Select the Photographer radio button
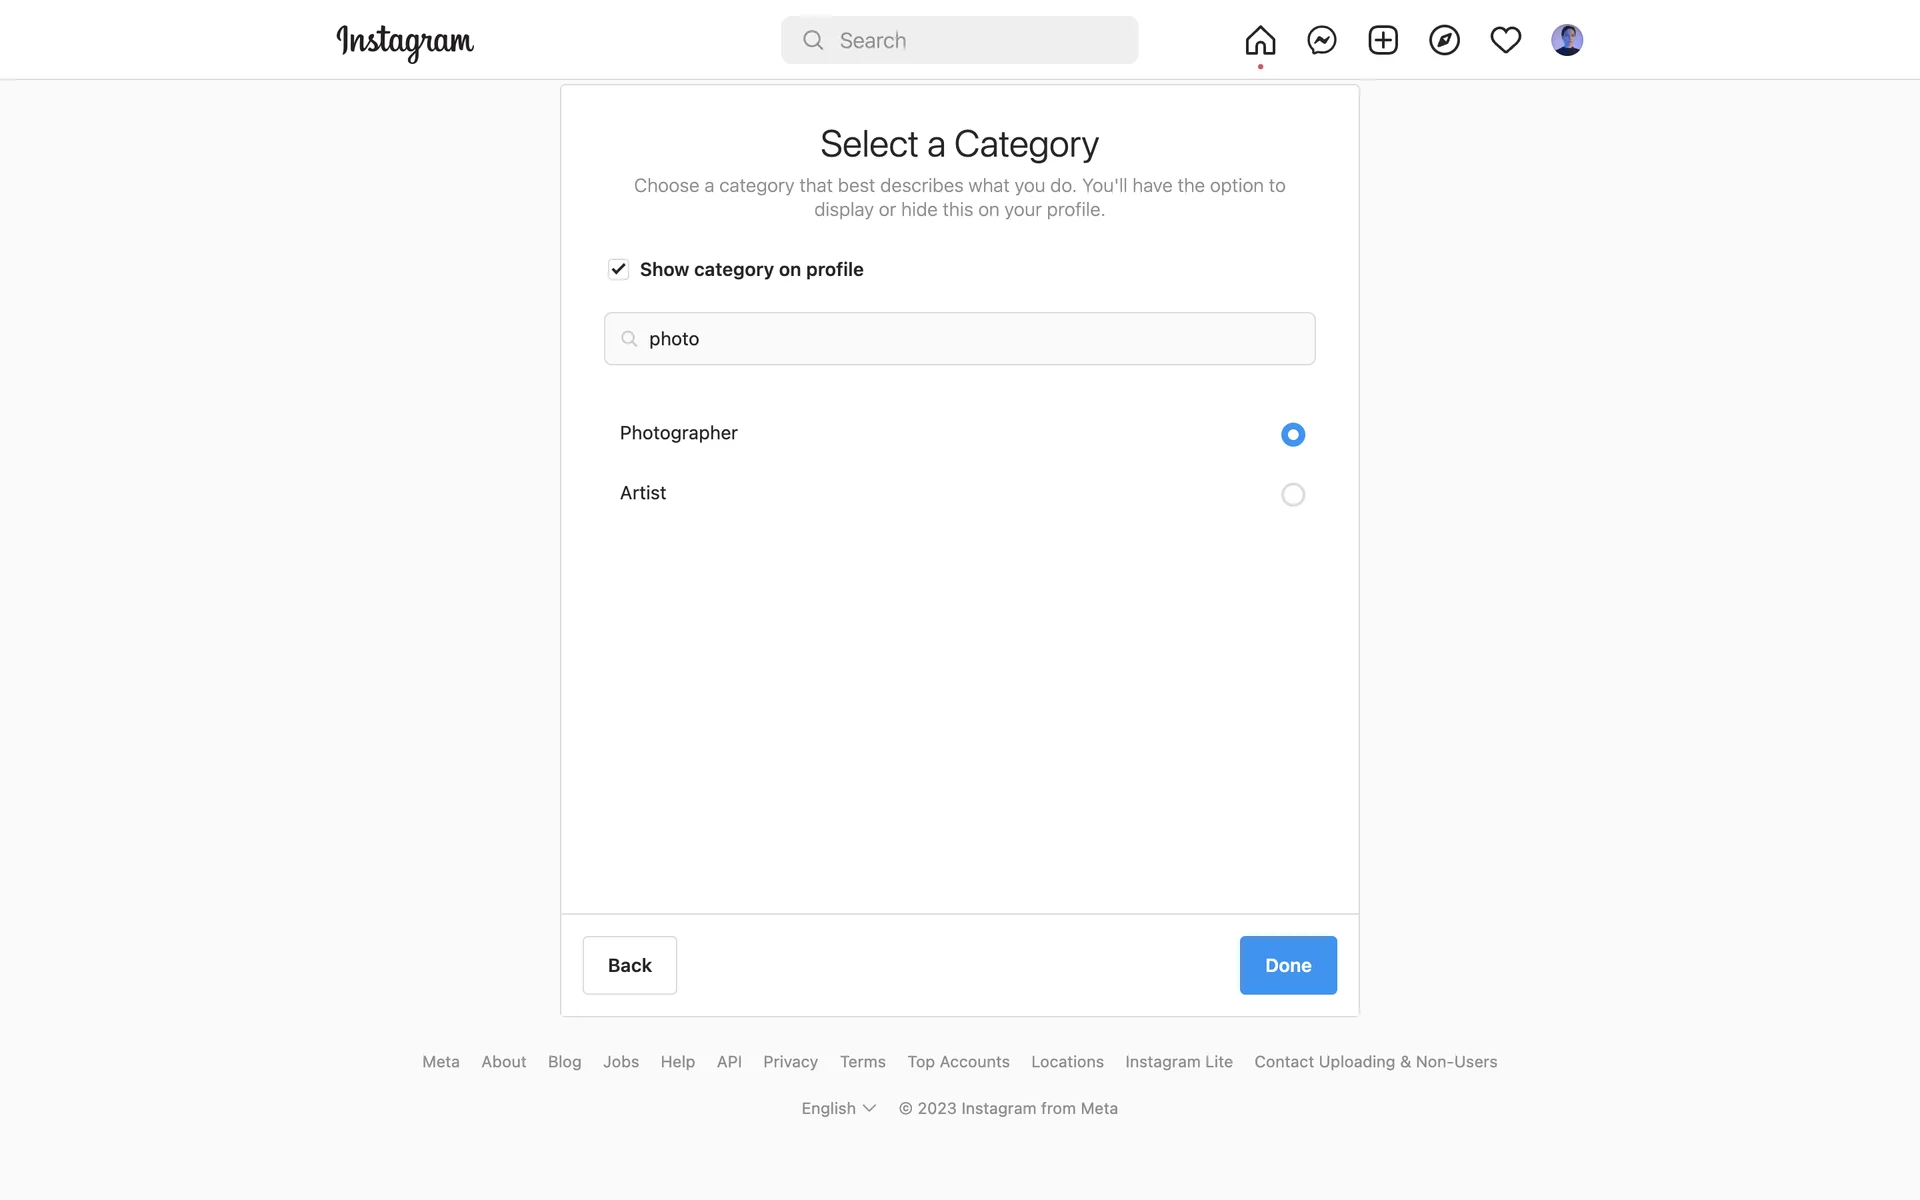Image resolution: width=1920 pixels, height=1200 pixels. tap(1292, 434)
